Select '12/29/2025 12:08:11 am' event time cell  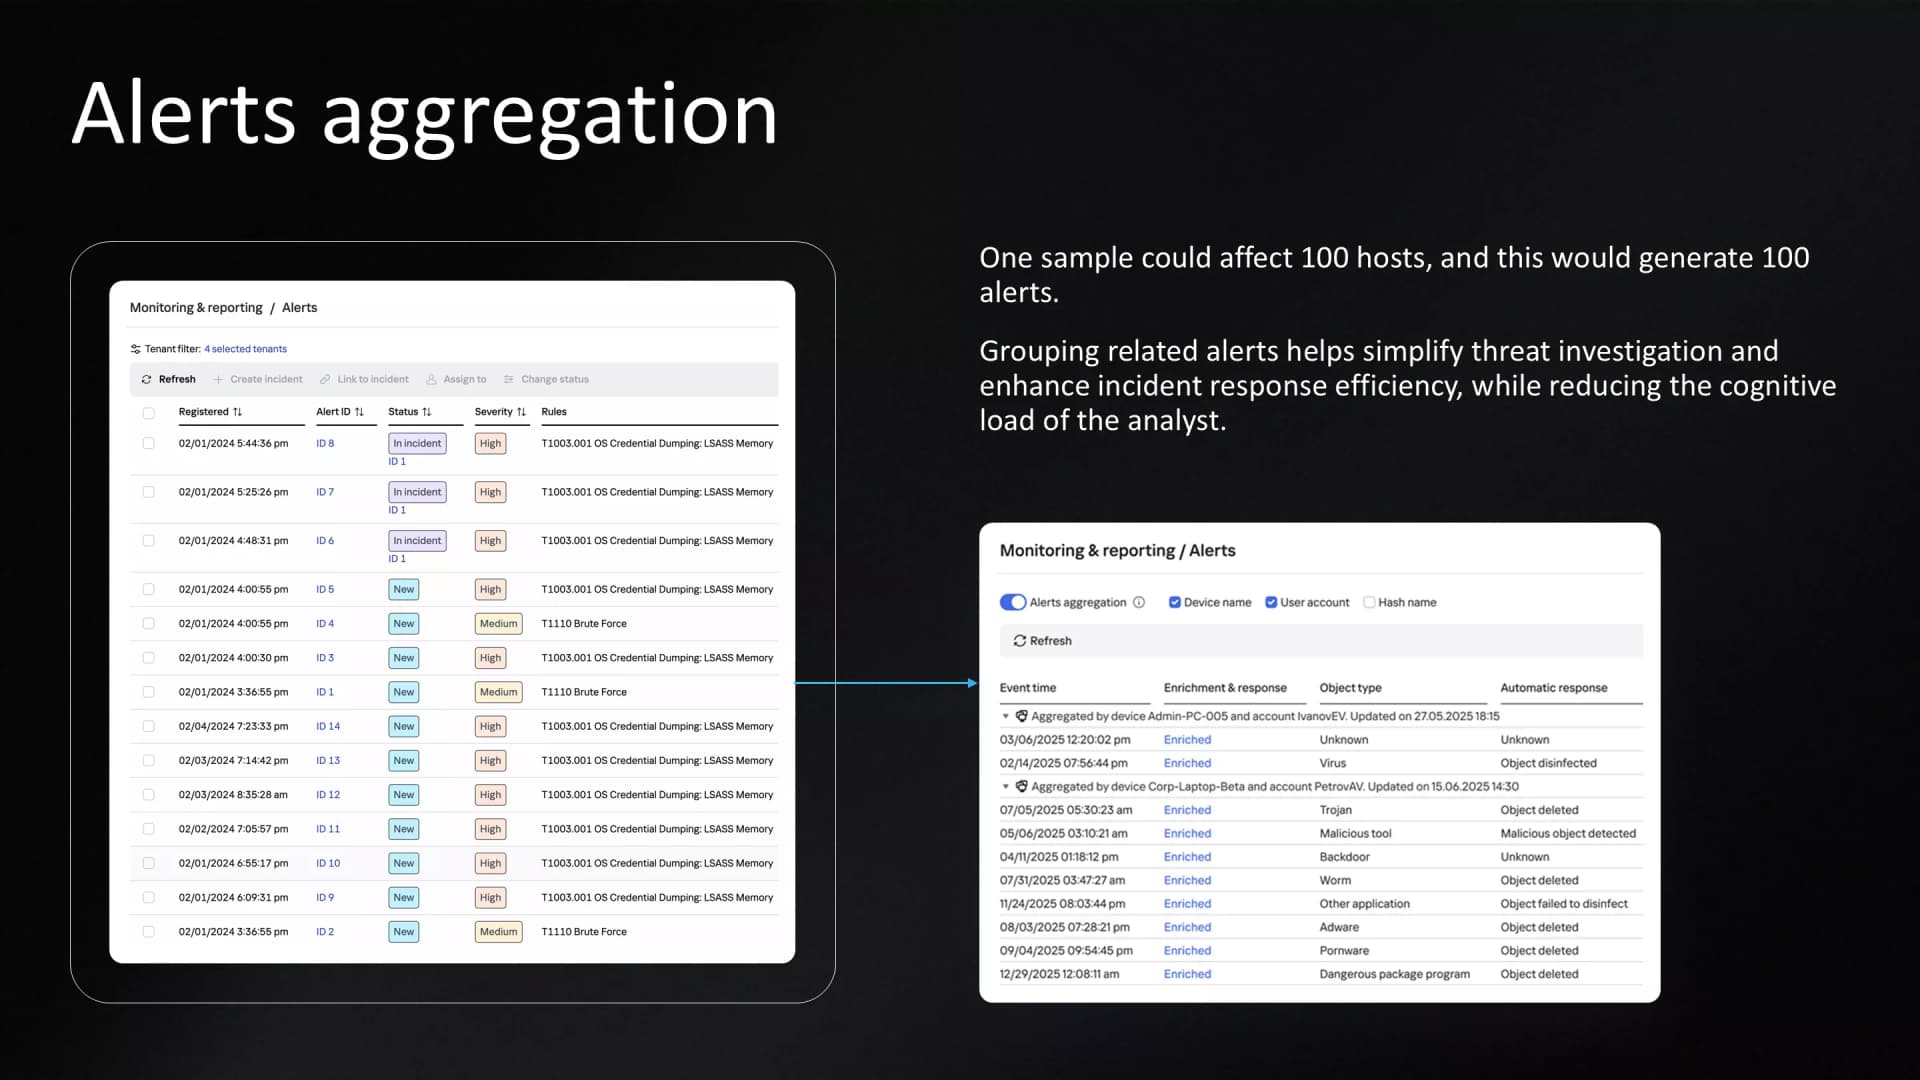point(1059,974)
